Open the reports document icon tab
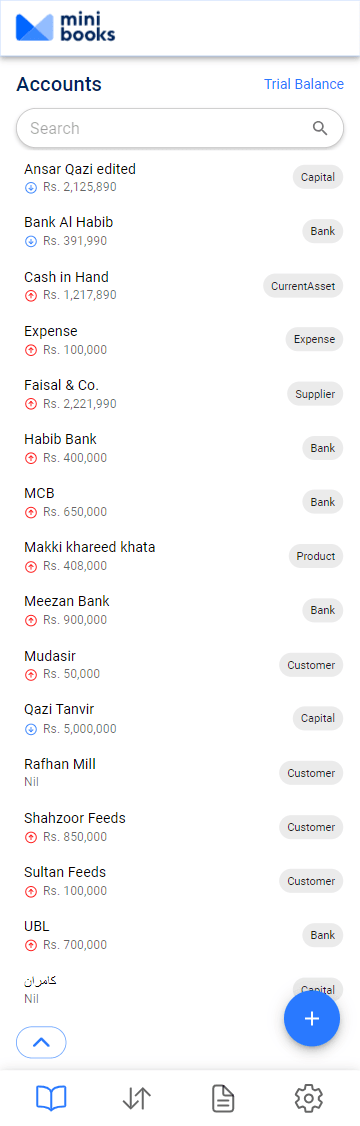This screenshot has width=360, height=1126. [223, 1098]
